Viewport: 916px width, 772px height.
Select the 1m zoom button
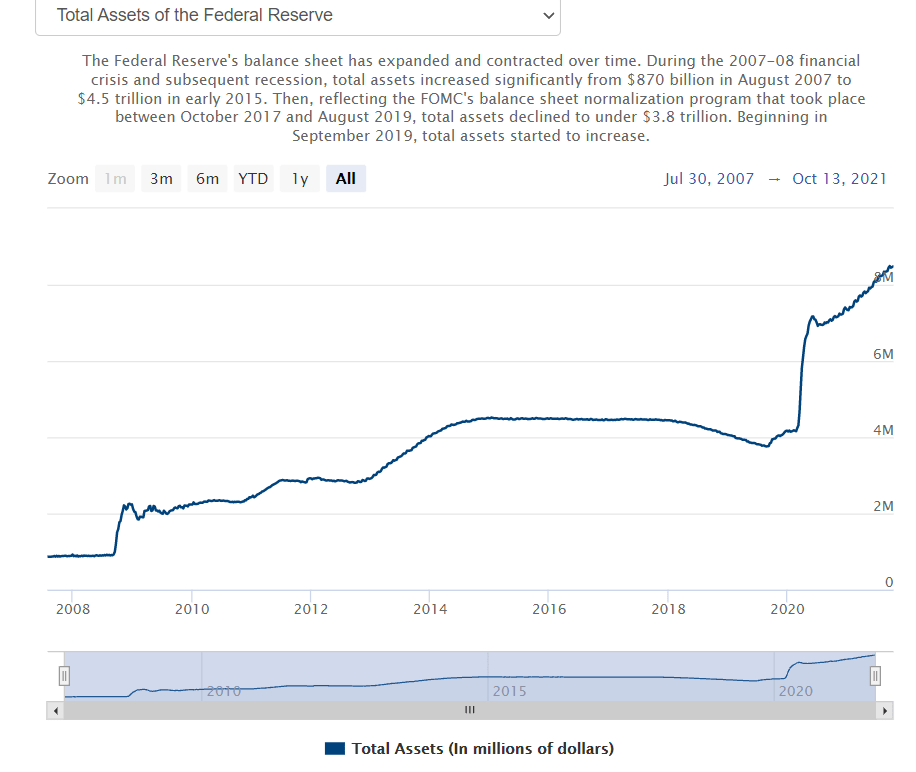(115, 179)
